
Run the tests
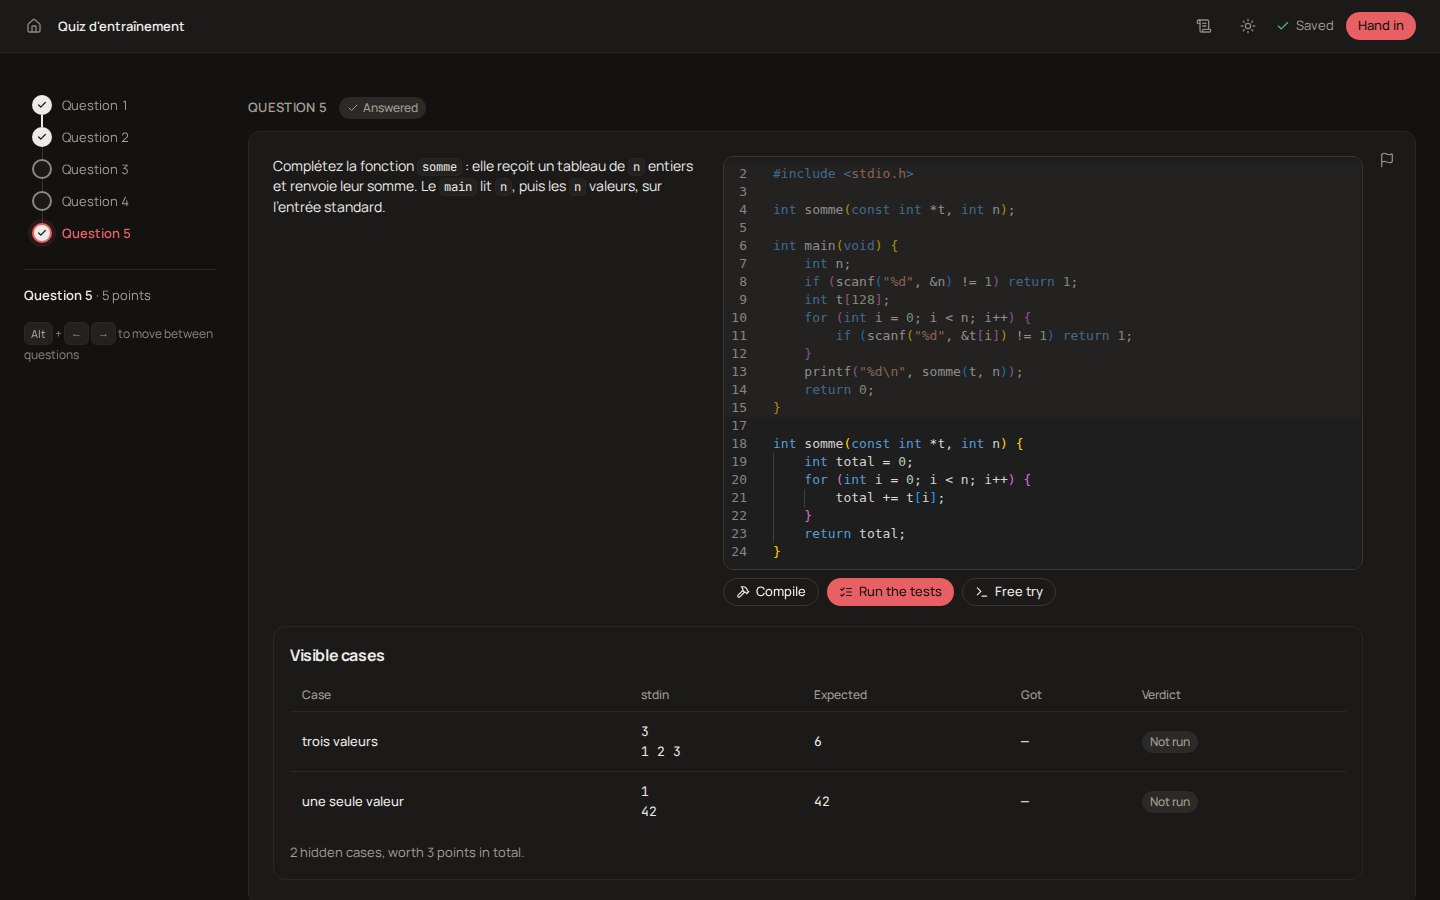890,592
